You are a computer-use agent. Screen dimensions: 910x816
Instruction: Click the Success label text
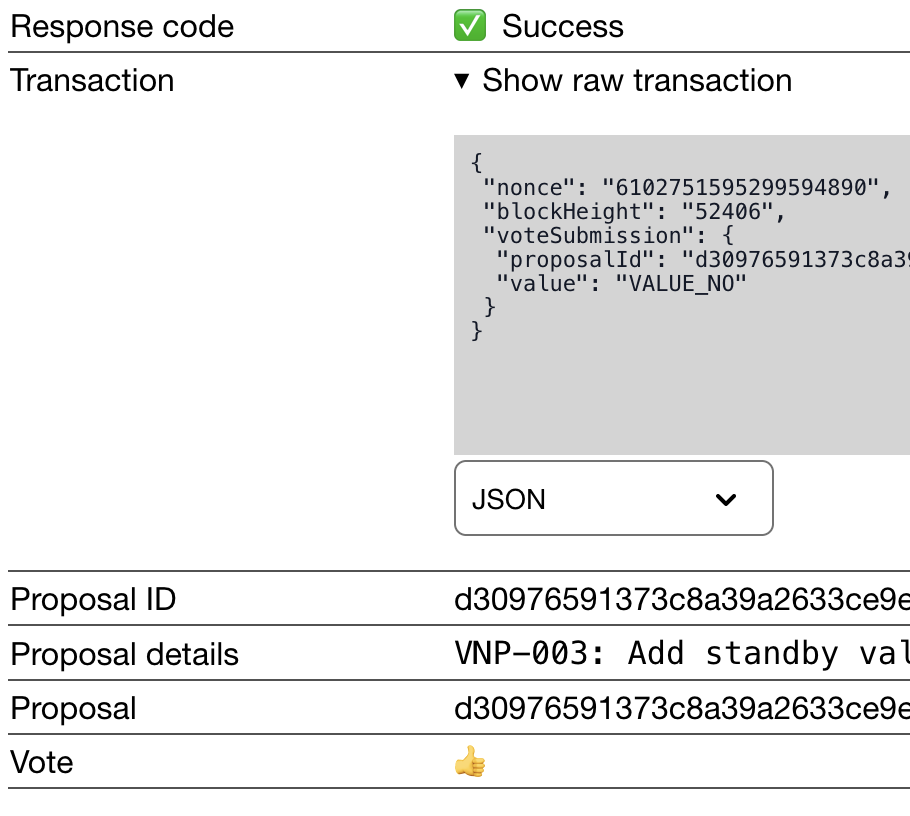tap(563, 26)
